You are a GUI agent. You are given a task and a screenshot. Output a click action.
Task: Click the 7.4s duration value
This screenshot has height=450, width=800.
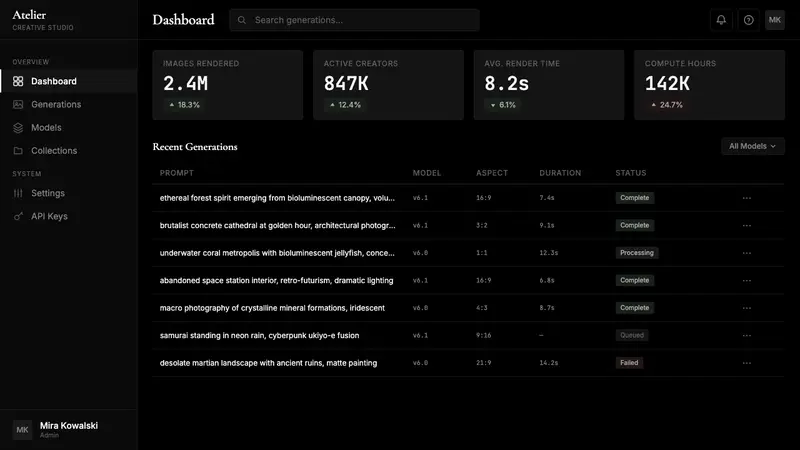coord(547,198)
